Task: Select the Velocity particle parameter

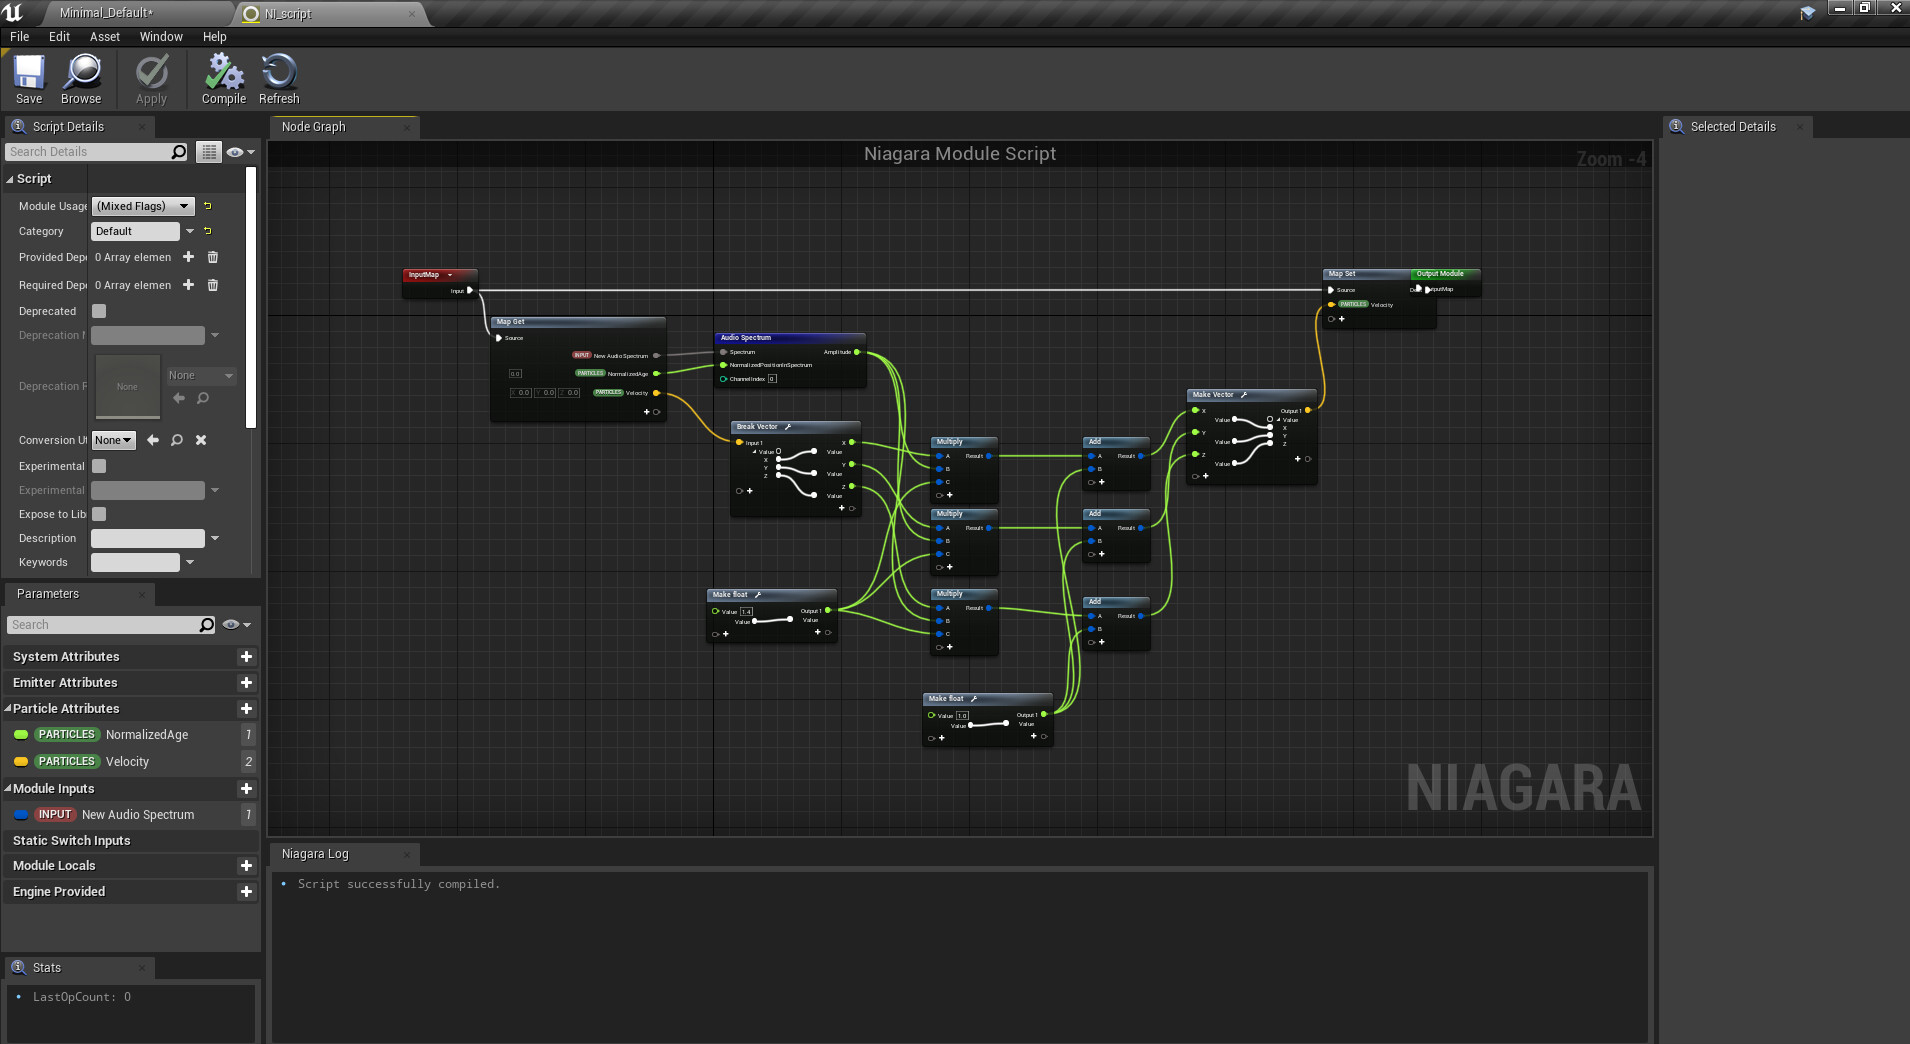Action: 127,762
